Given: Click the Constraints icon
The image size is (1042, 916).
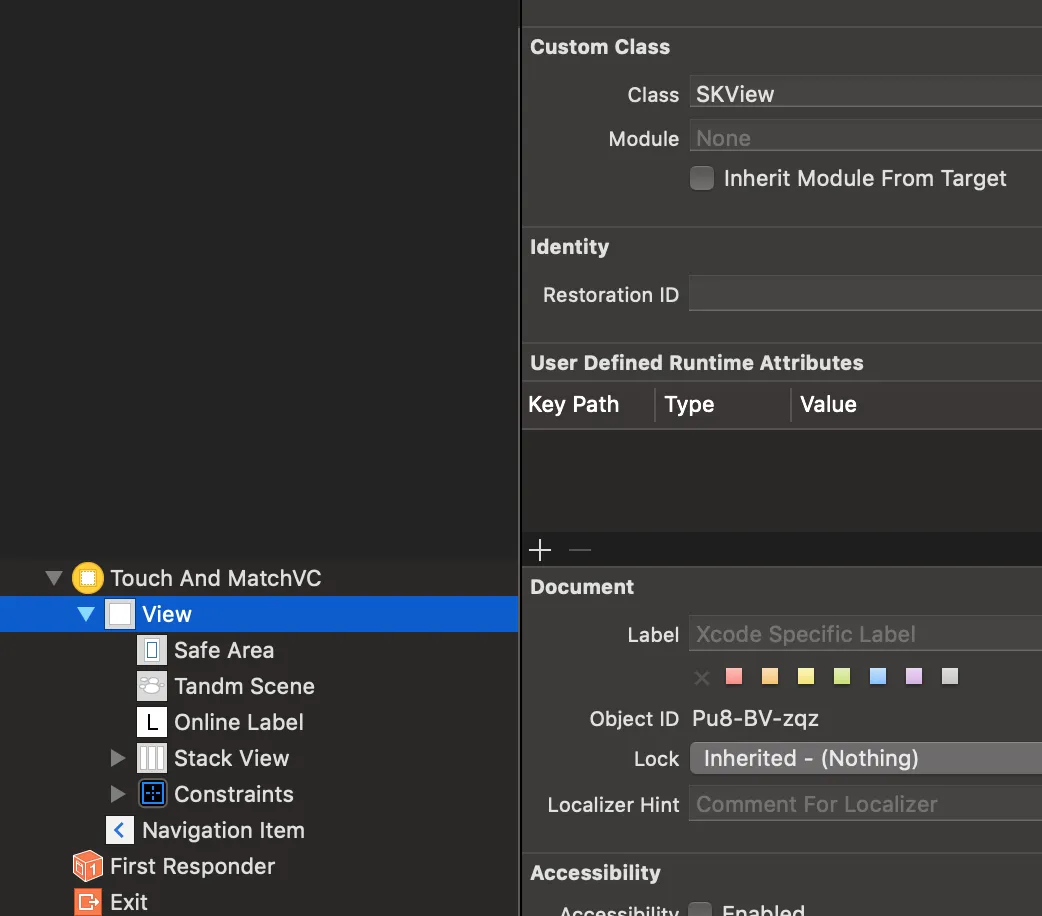Looking at the screenshot, I should tap(152, 794).
